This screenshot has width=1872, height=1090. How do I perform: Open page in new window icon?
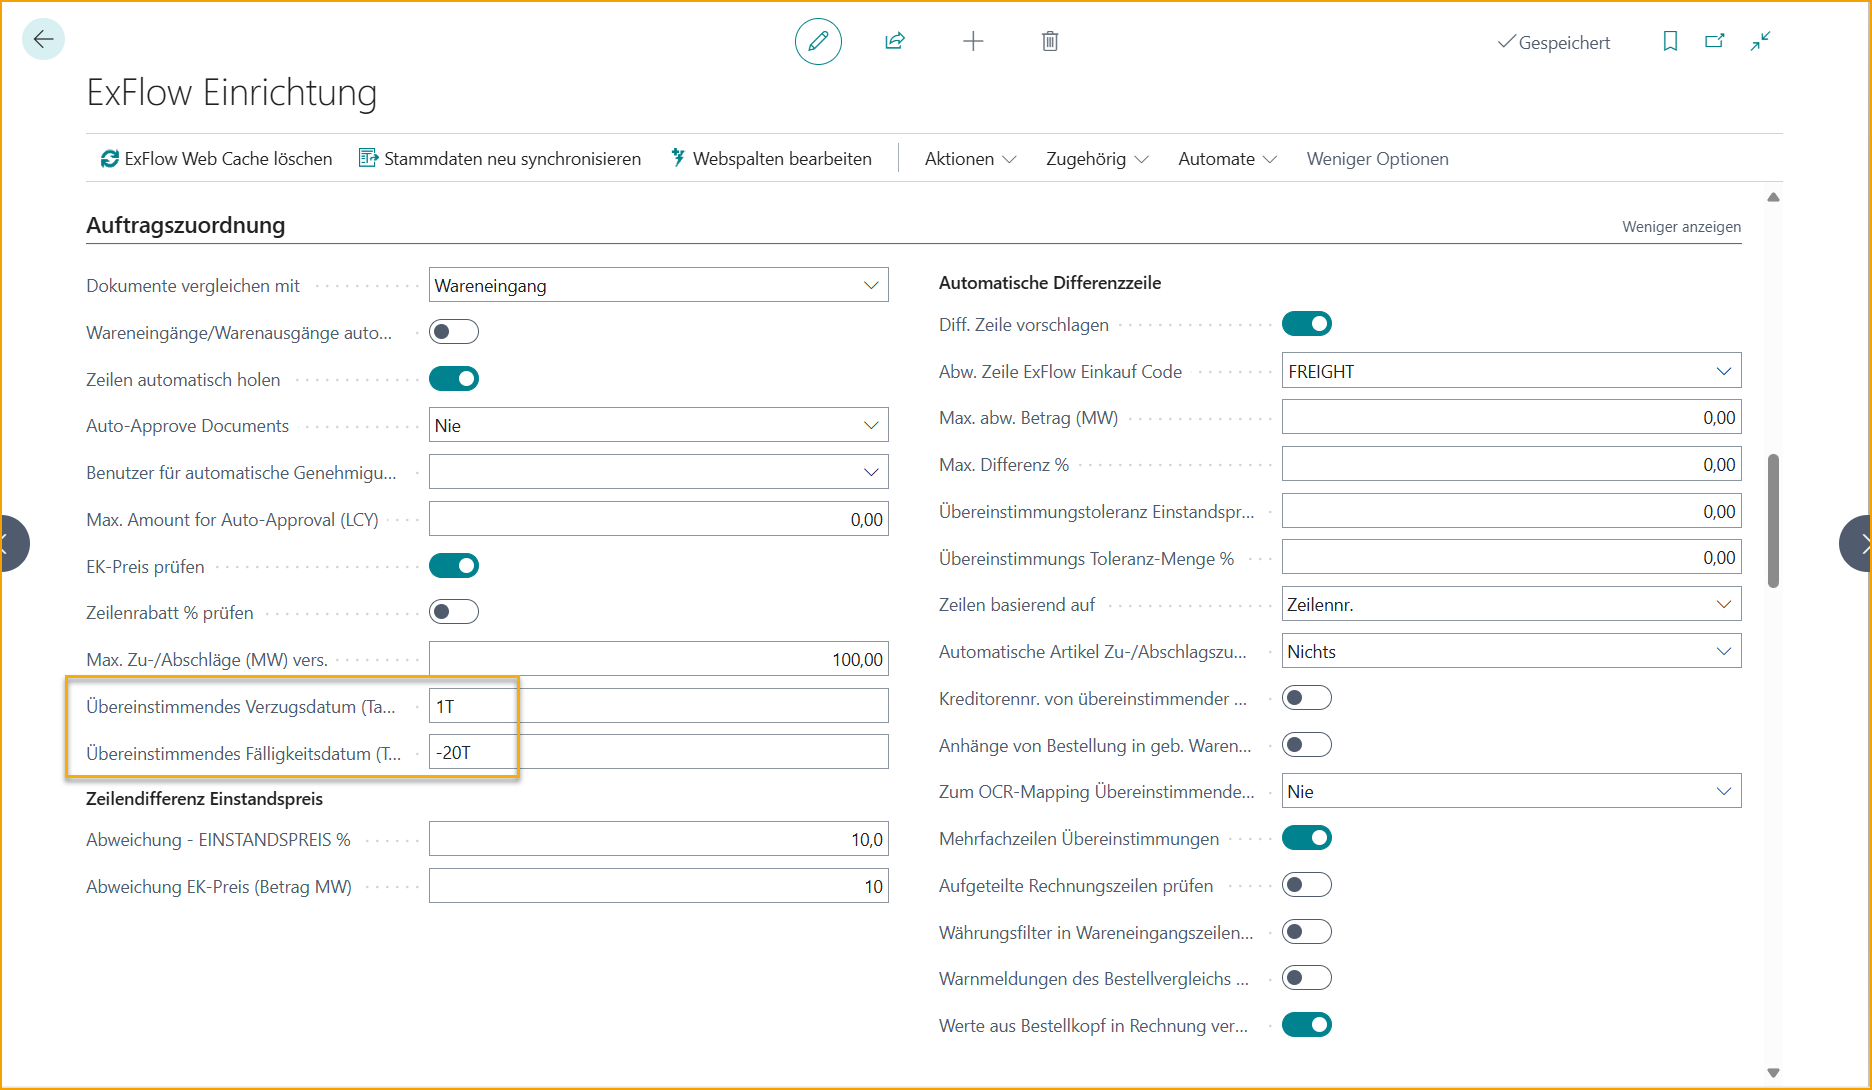click(1715, 41)
